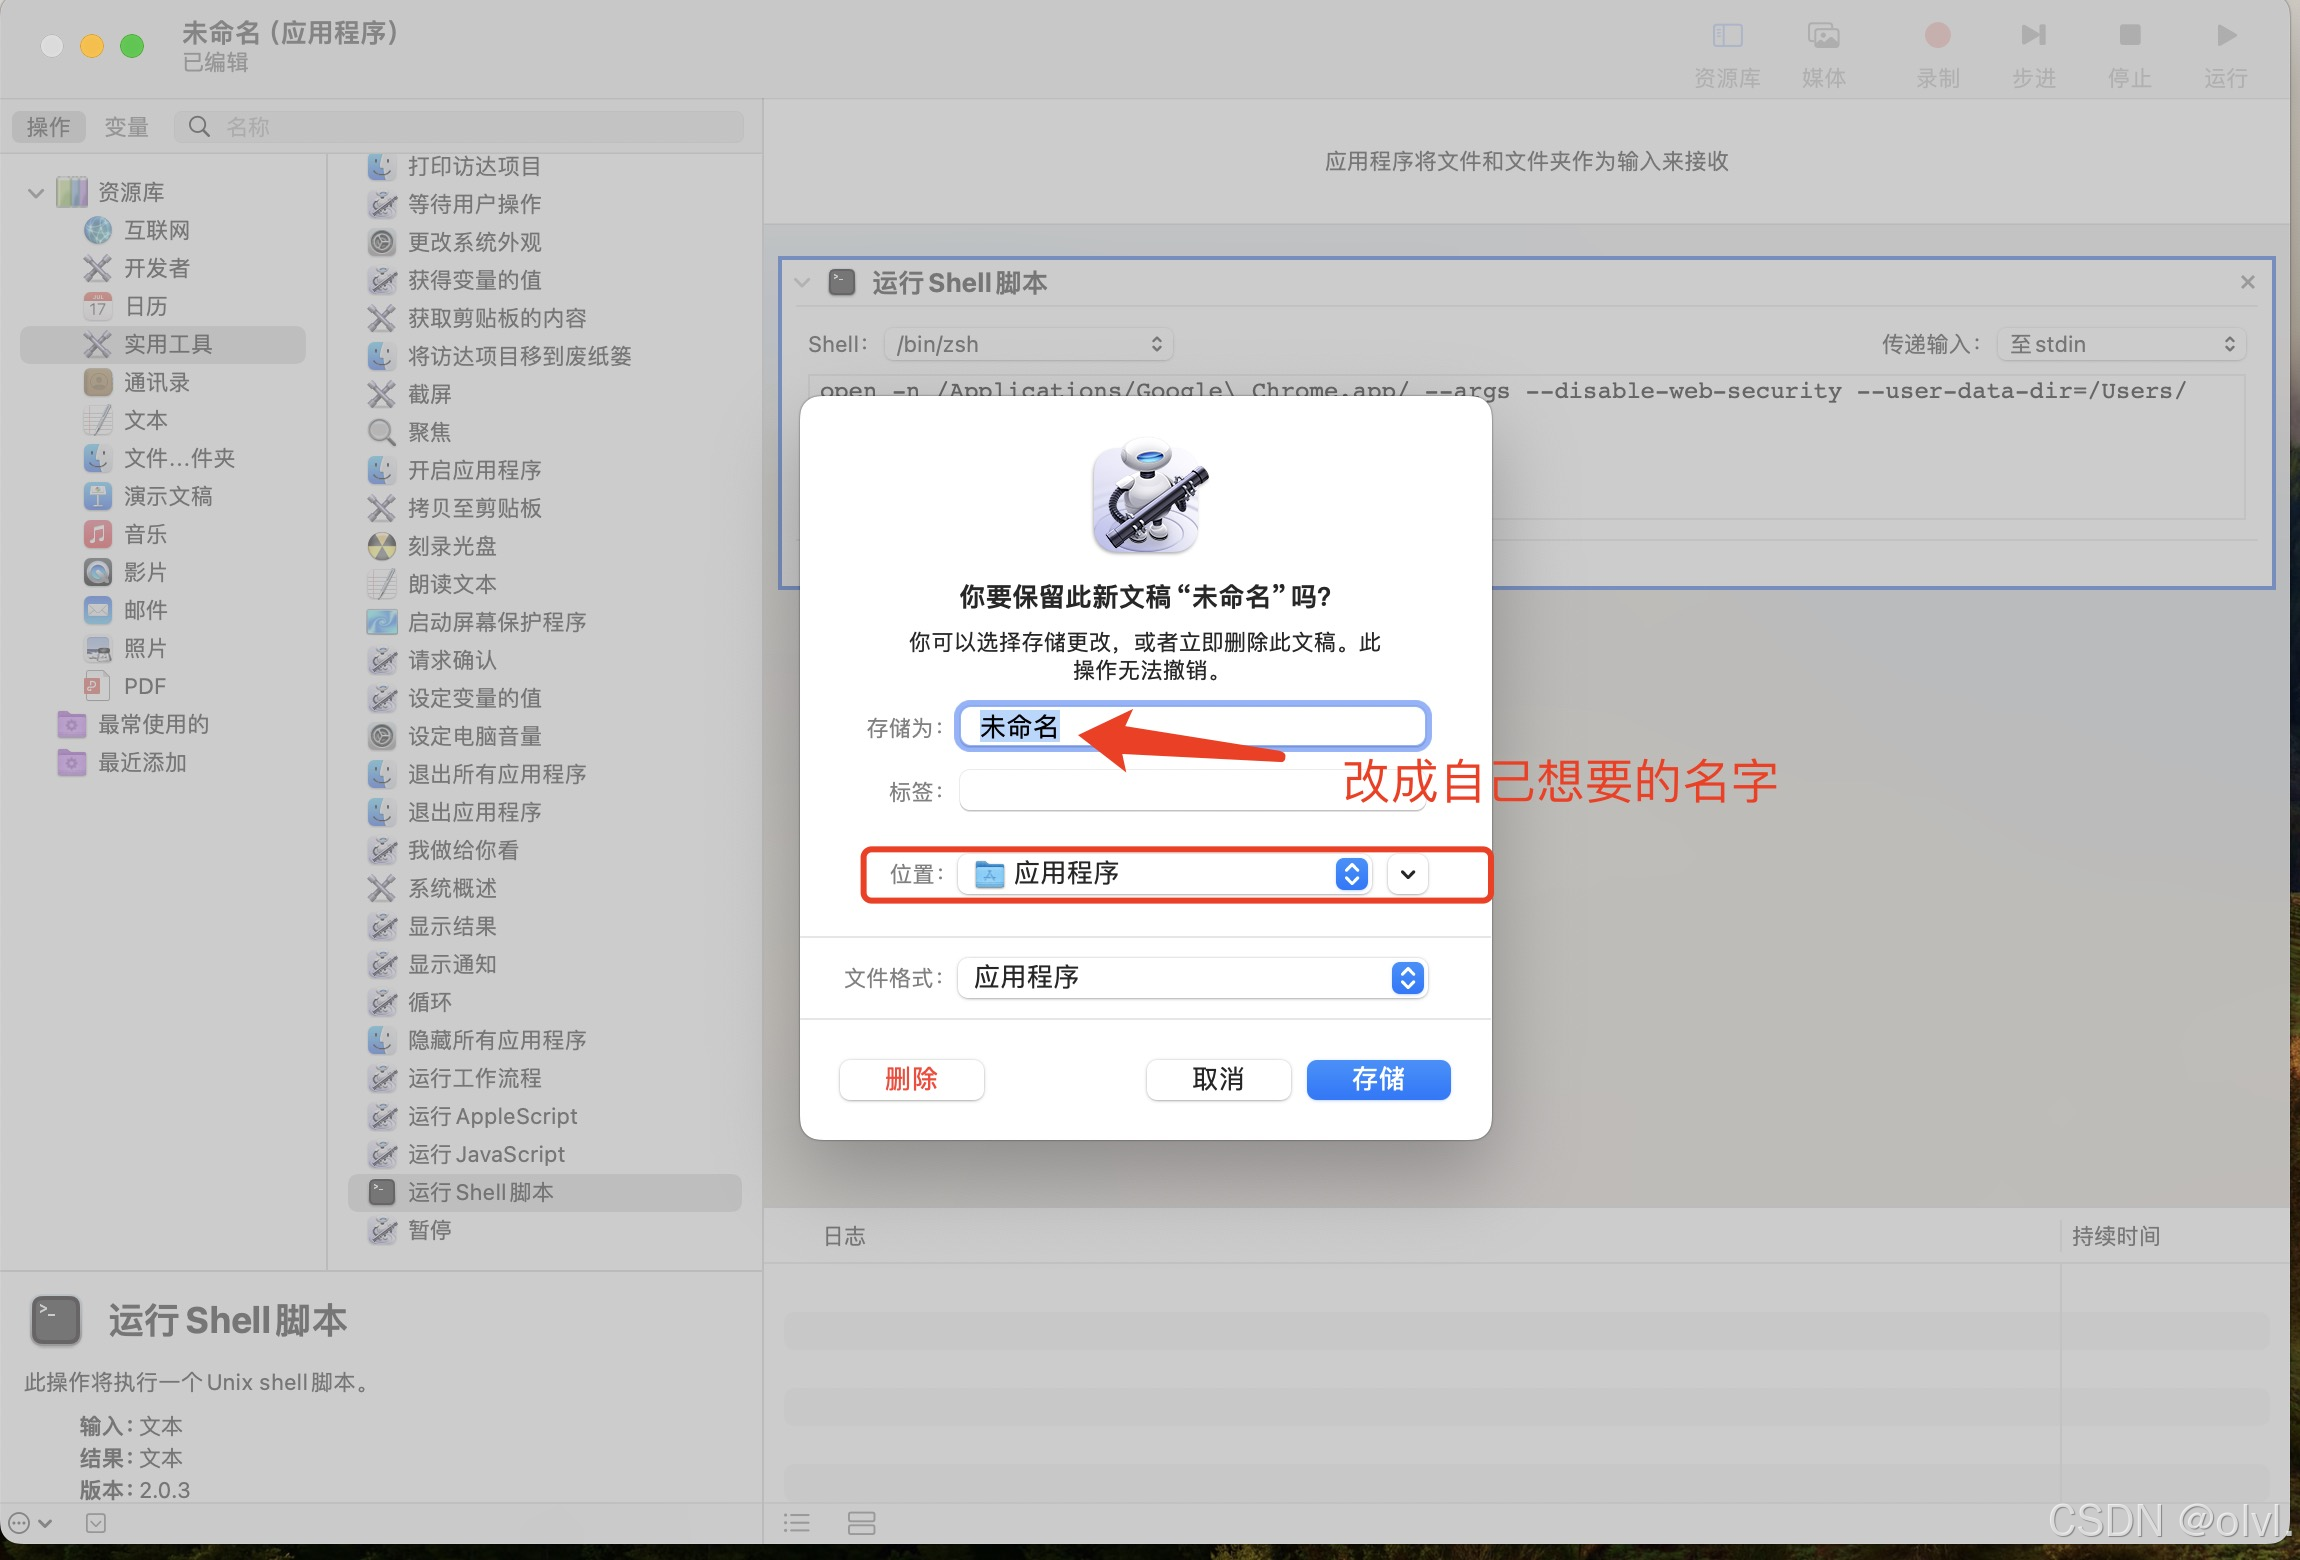Viewport: 2300px width, 1560px height.
Task: Switch log to list view icon
Action: click(797, 1523)
